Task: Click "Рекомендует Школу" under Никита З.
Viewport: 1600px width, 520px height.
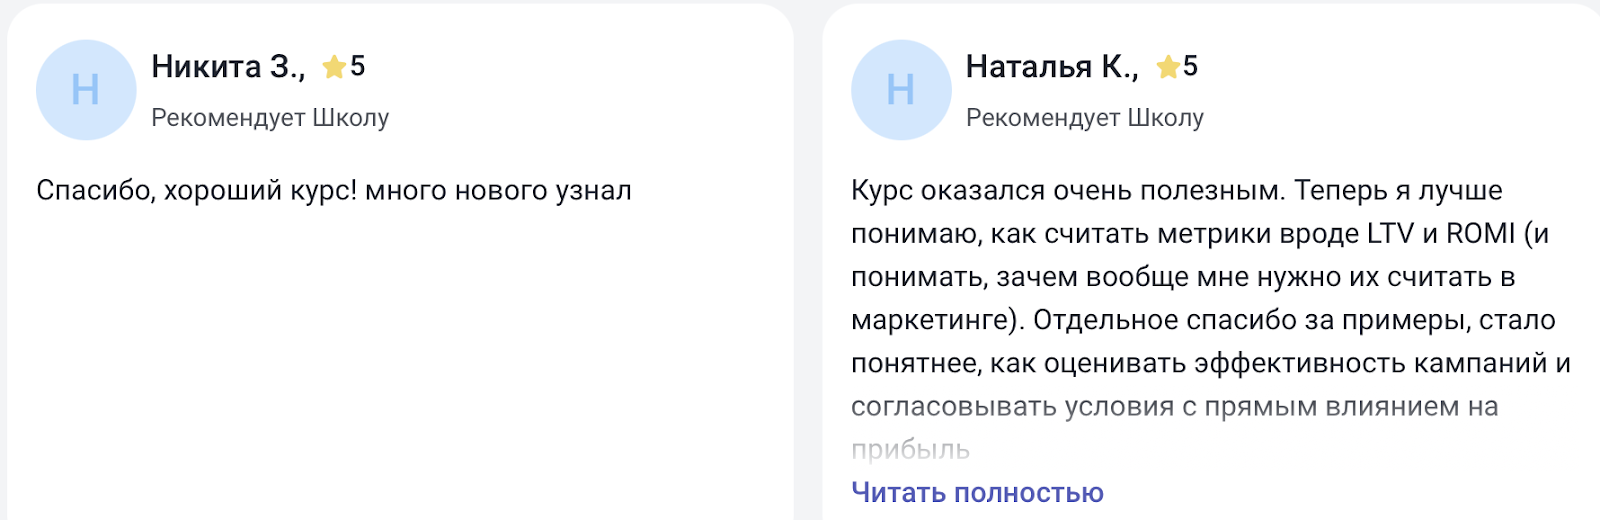Action: click(270, 118)
